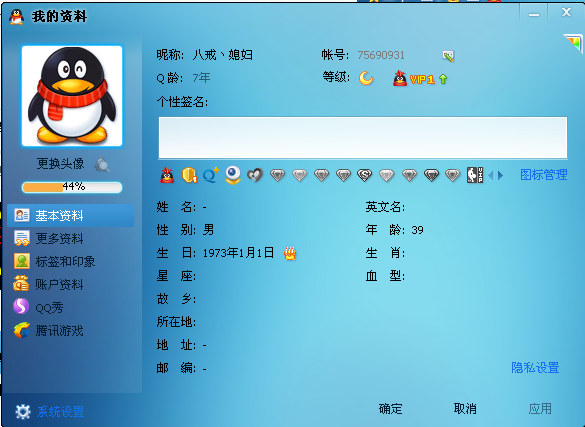Click the crescent moon level icon
Image resolution: width=585 pixels, height=427 pixels.
(x=366, y=78)
